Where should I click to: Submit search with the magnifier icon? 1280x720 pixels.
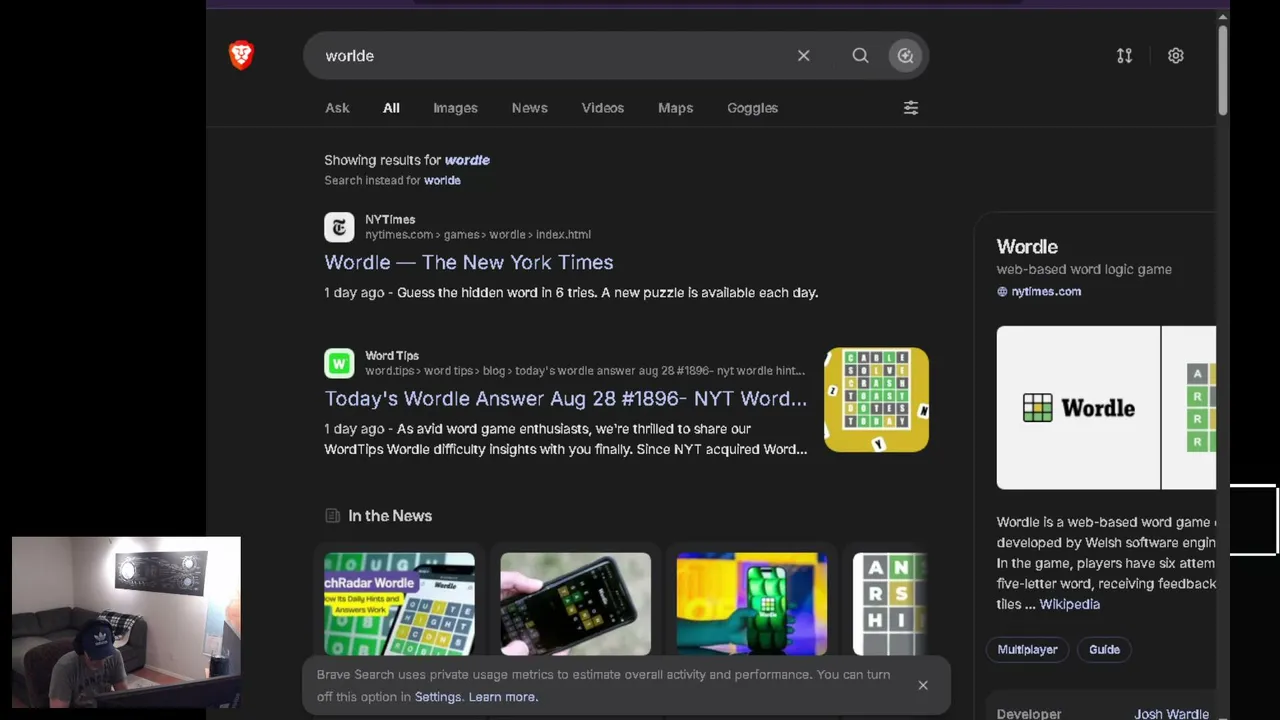point(860,56)
